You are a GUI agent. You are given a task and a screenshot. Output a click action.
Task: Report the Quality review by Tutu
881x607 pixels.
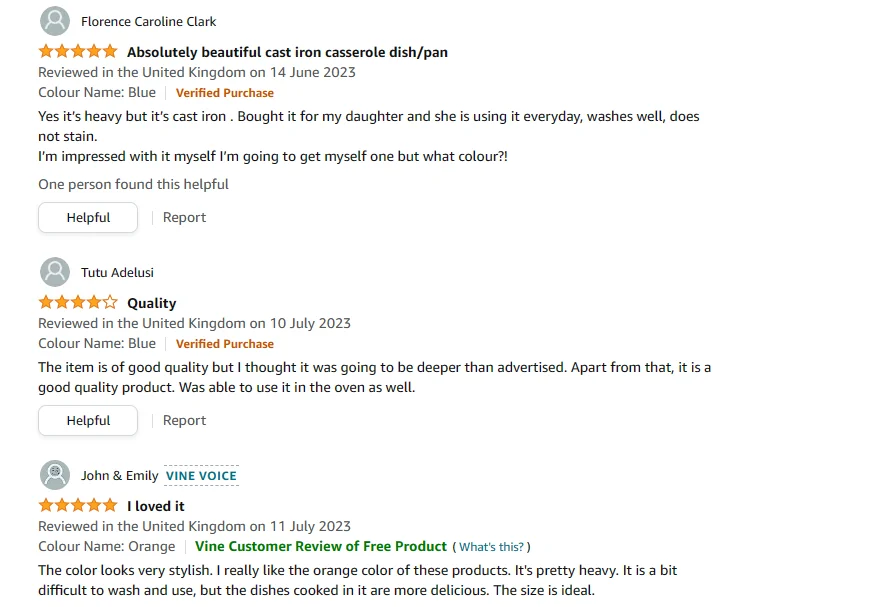[184, 420]
